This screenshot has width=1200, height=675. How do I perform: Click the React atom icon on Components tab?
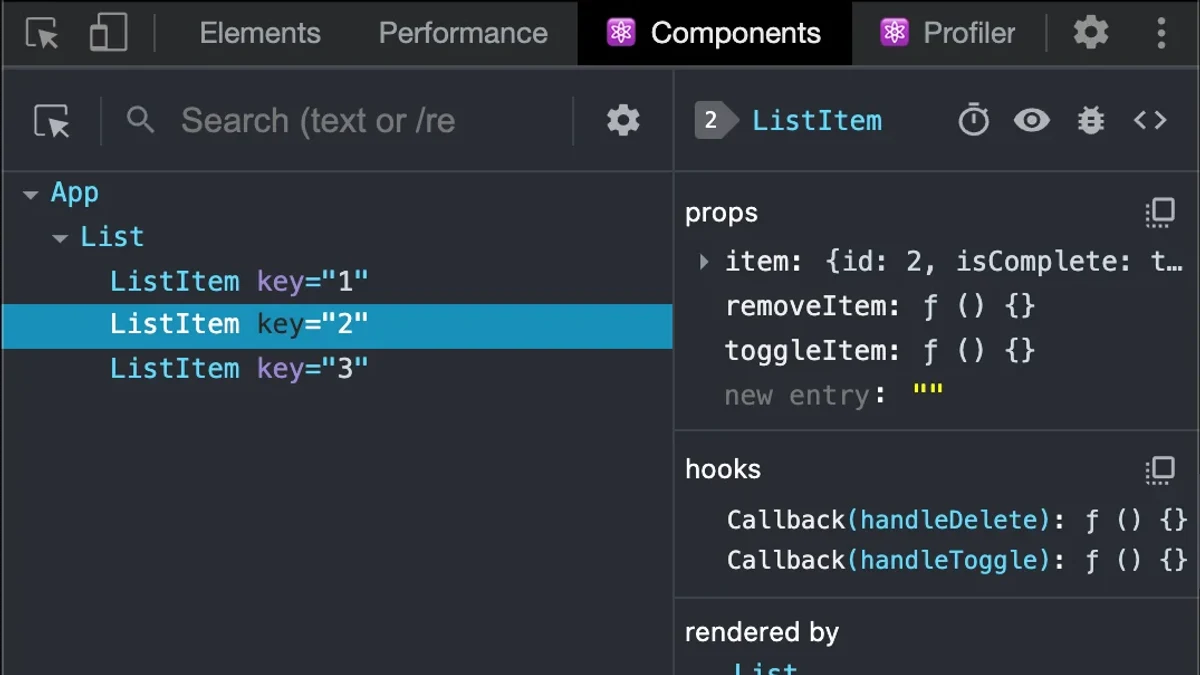click(621, 33)
